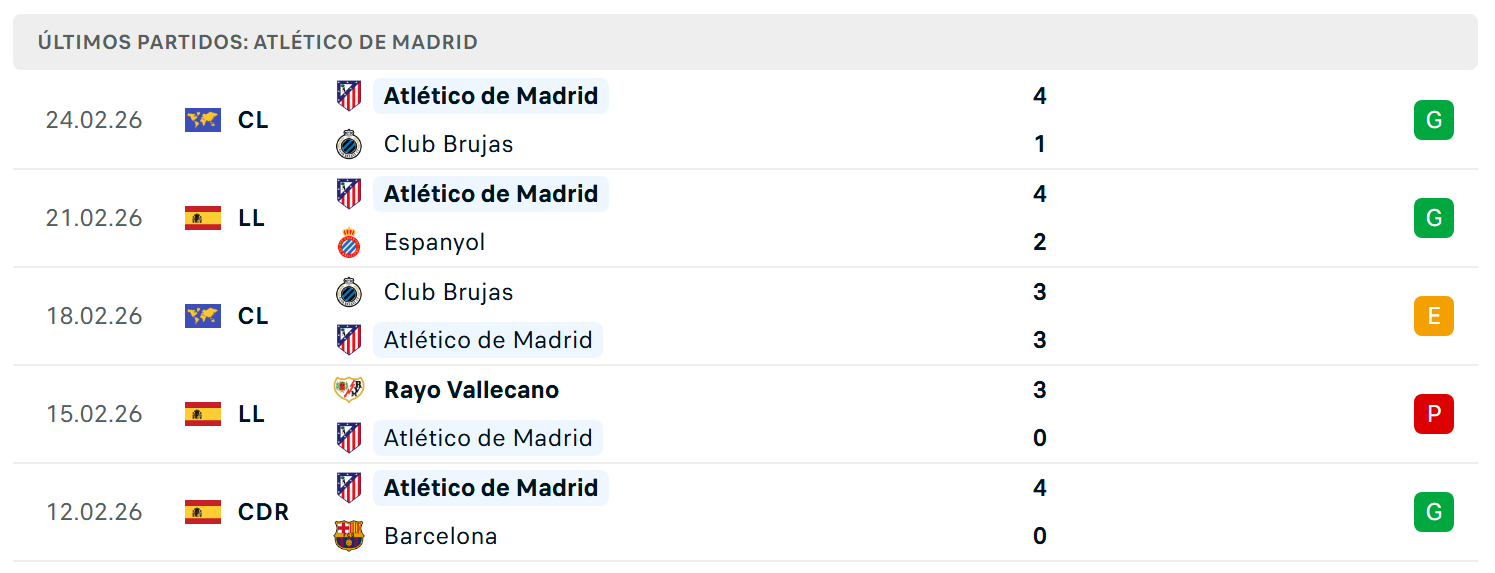Click Atlético crest in 24.02.26 match
Image resolution: width=1495 pixels, height=573 pixels.
pyautogui.click(x=349, y=96)
